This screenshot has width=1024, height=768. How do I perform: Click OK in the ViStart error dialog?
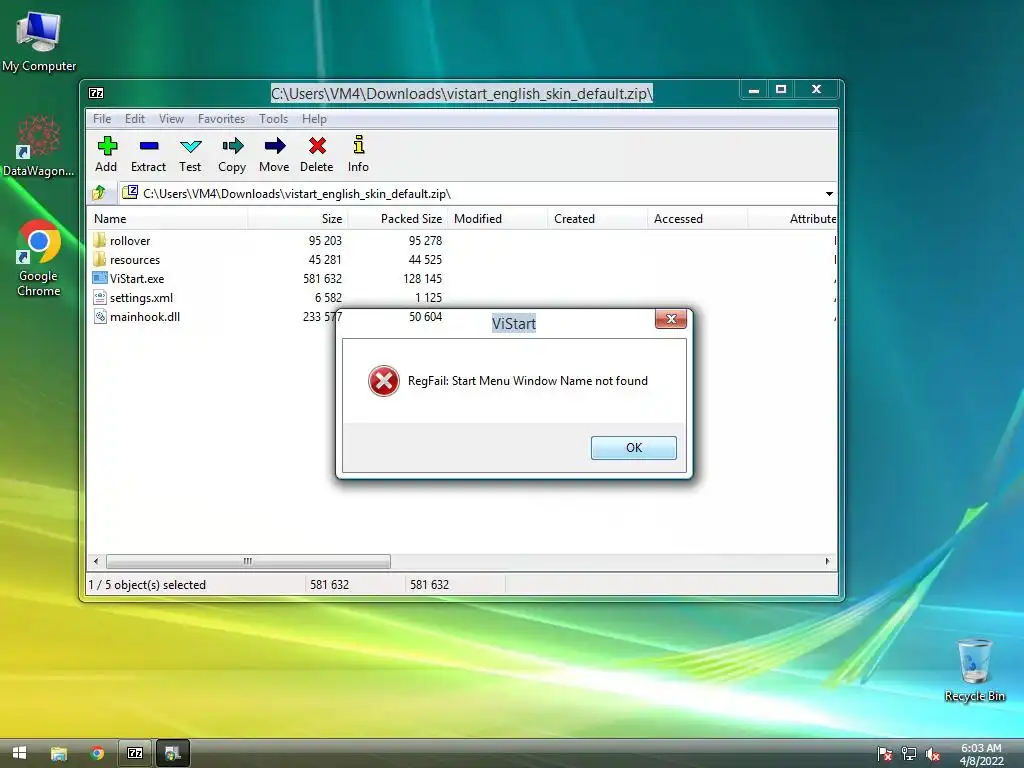point(633,448)
